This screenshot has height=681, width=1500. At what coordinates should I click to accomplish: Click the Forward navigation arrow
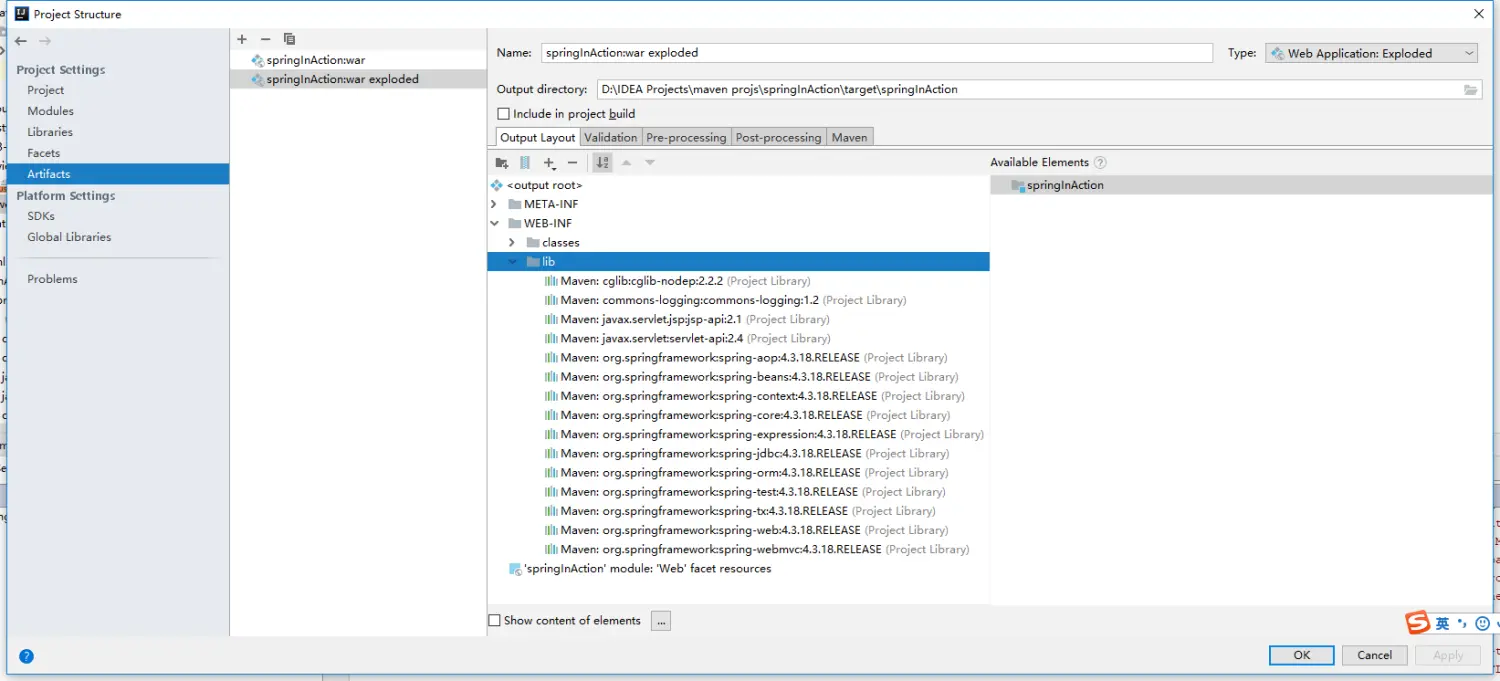[x=45, y=41]
